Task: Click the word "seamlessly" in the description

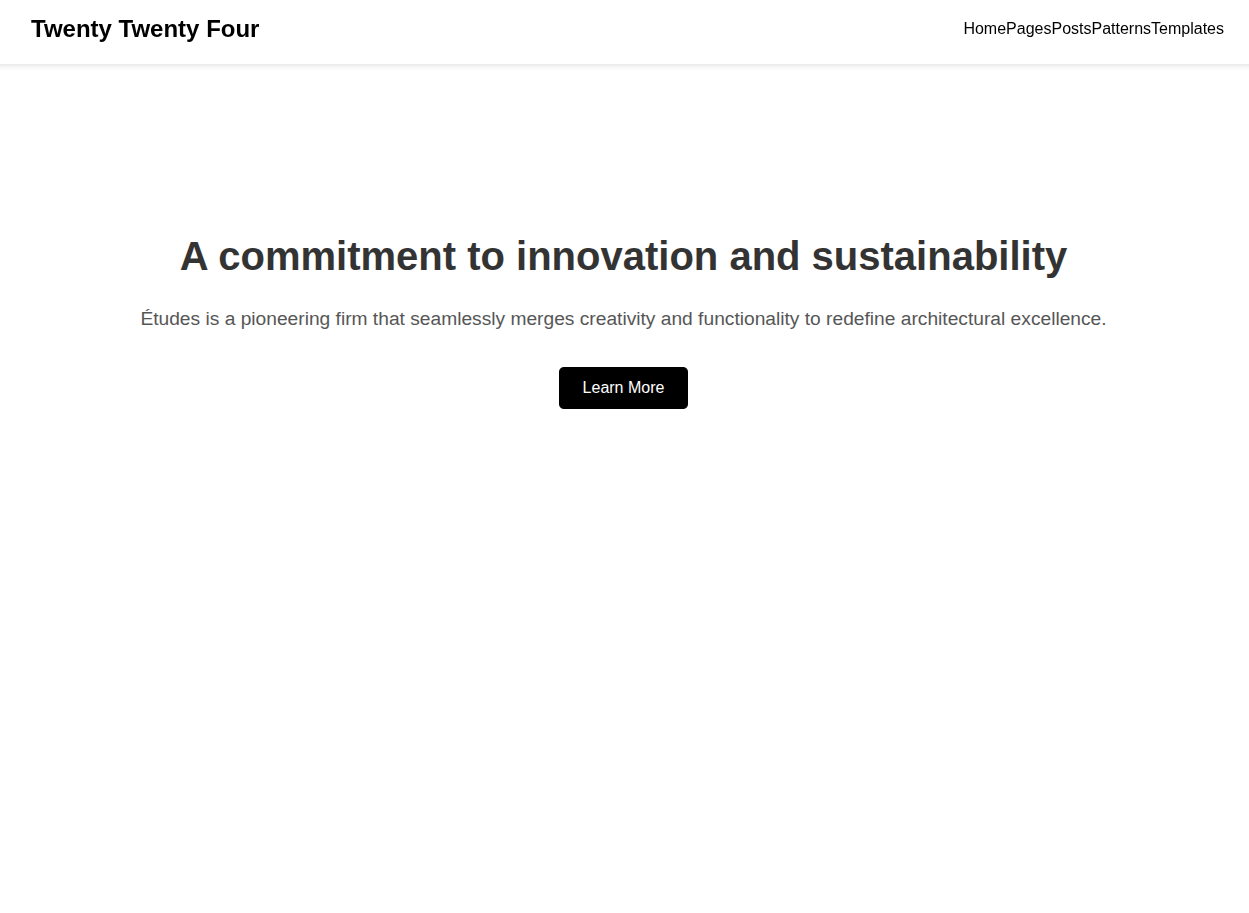Action: click(x=457, y=319)
